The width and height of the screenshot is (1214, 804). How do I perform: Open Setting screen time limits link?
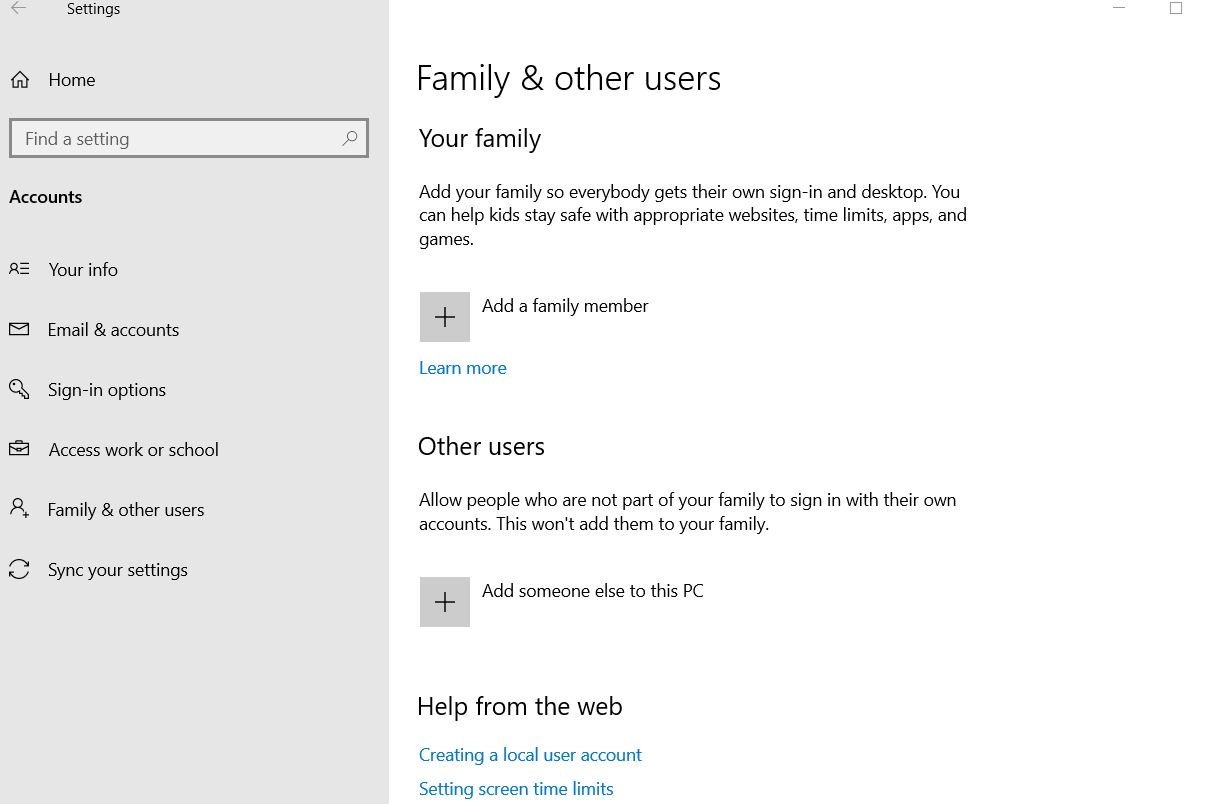[x=516, y=789]
